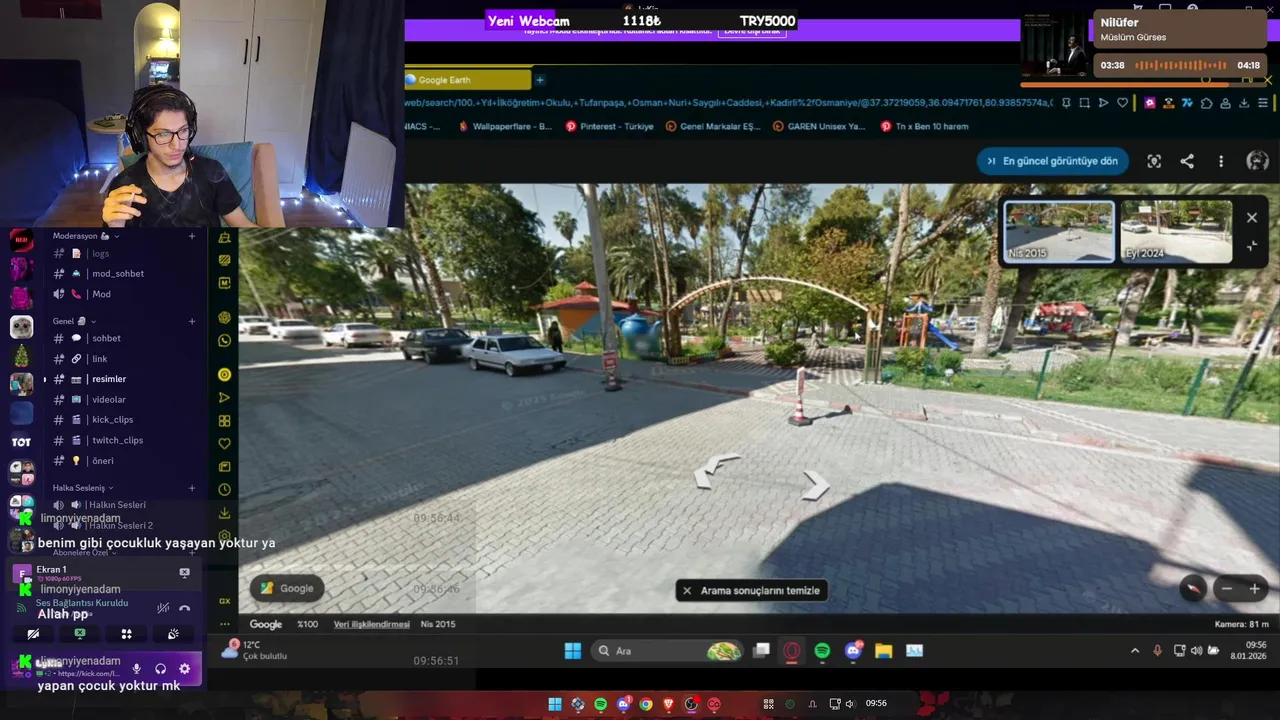The image size is (1280, 720).
Task: Open the browser downloads icon in toolbar
Action: (1244, 102)
